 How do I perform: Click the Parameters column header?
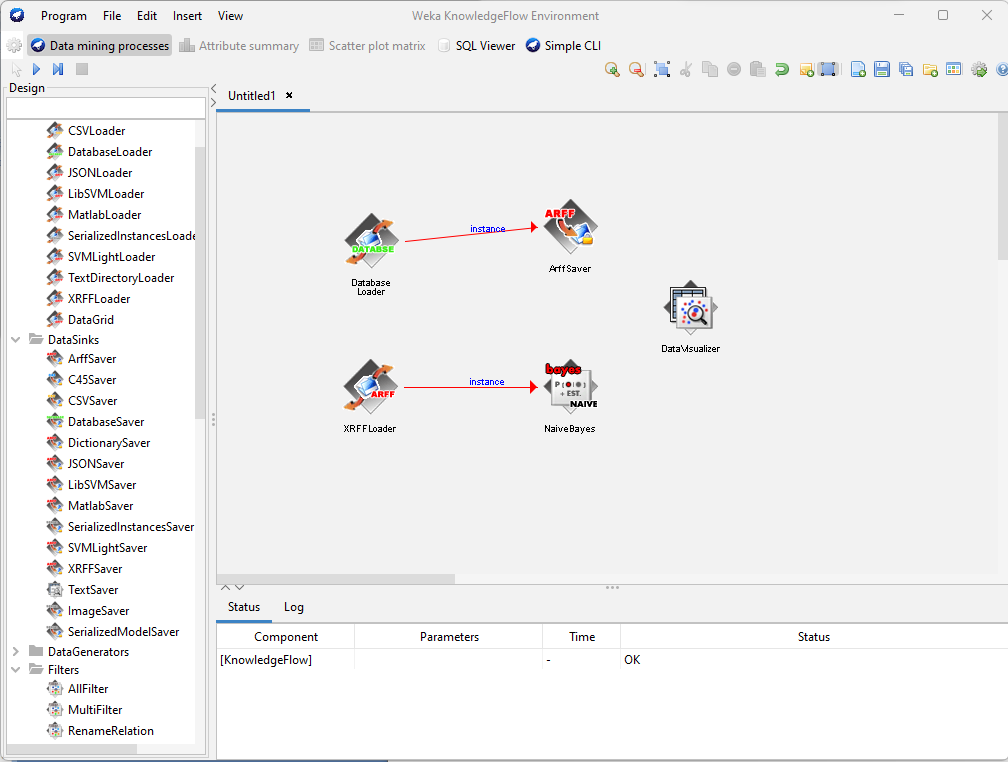[449, 637]
